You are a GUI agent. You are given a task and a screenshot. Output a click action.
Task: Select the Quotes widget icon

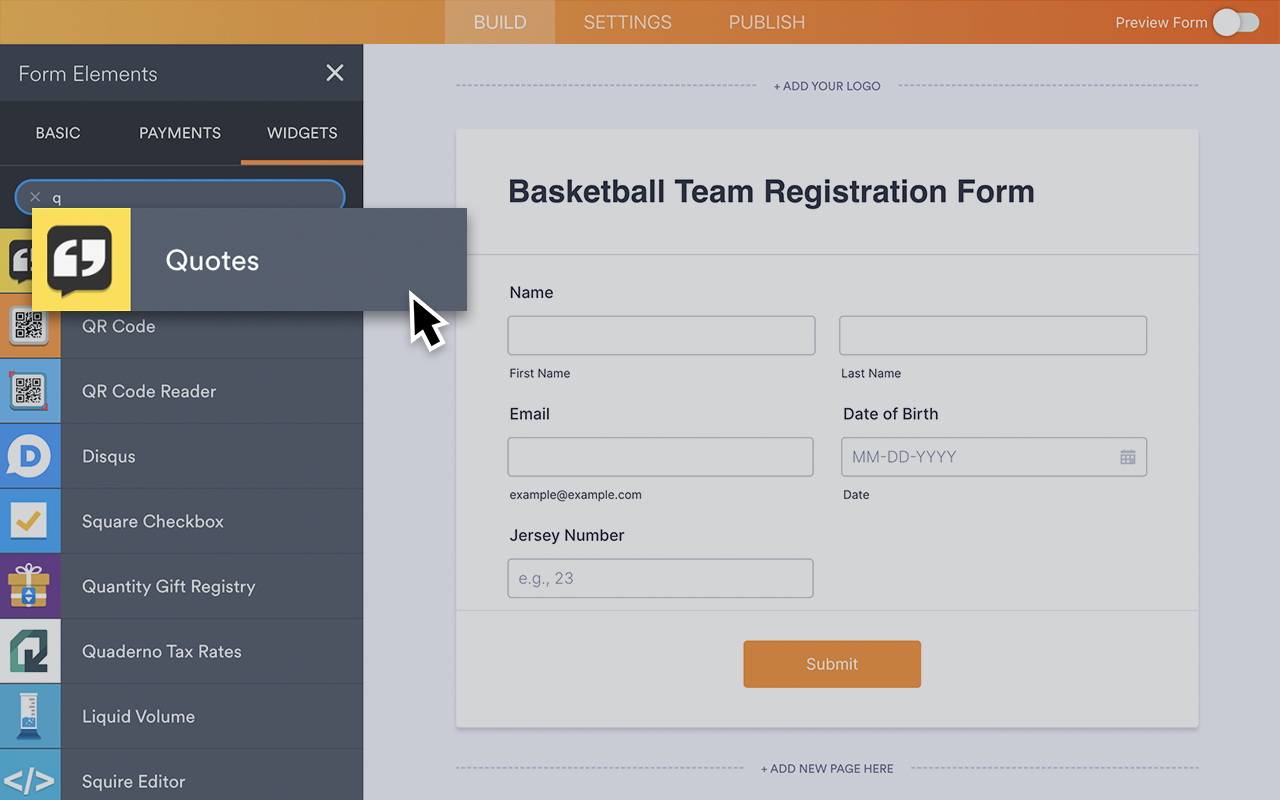pos(80,259)
